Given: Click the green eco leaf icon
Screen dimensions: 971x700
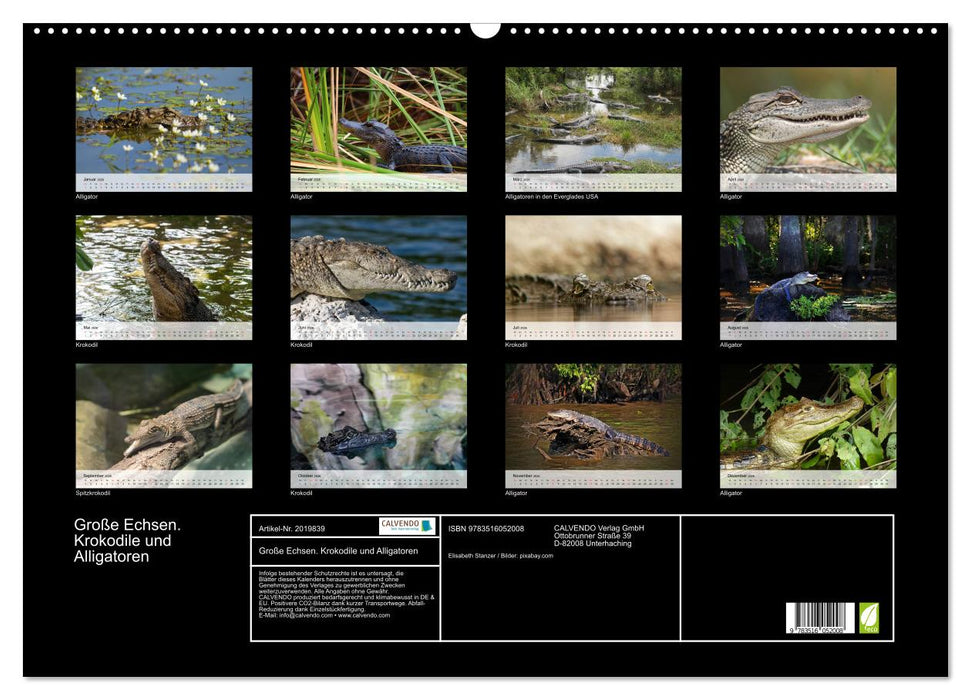Looking at the screenshot, I should coord(869,617).
